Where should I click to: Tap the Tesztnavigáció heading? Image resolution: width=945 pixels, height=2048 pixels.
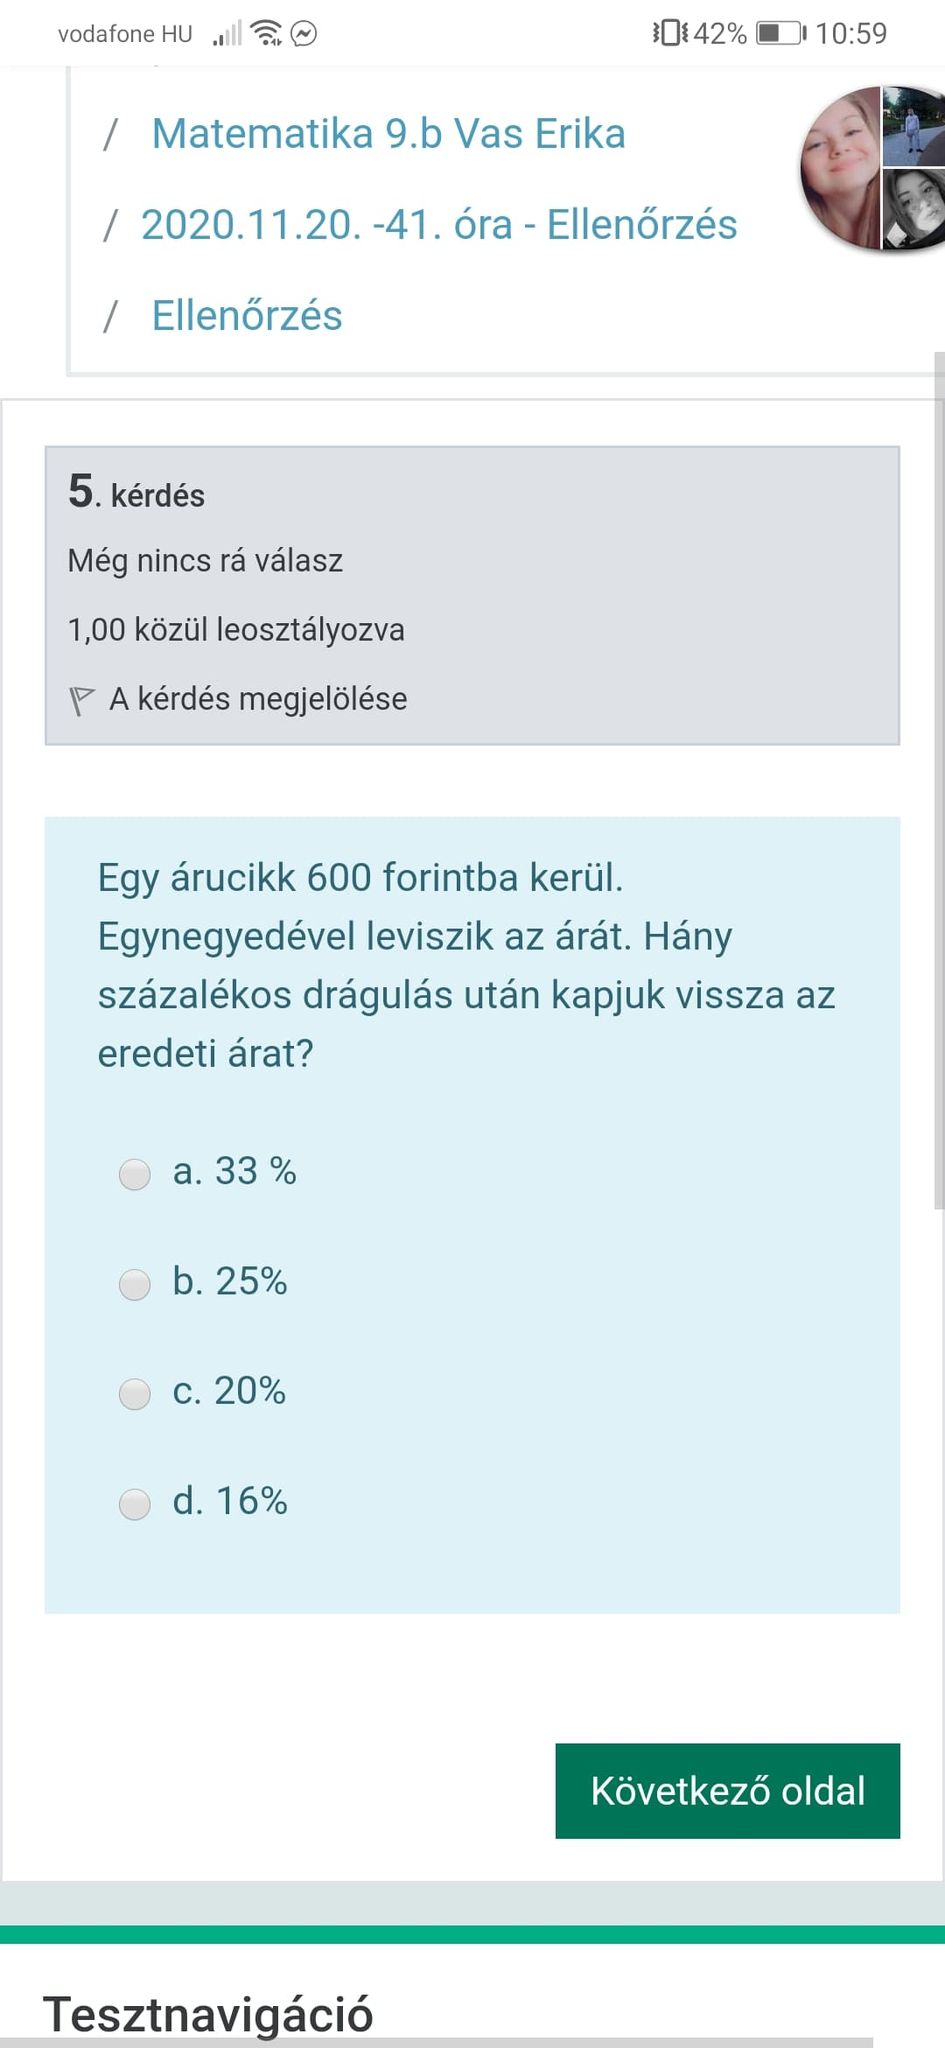208,2013
